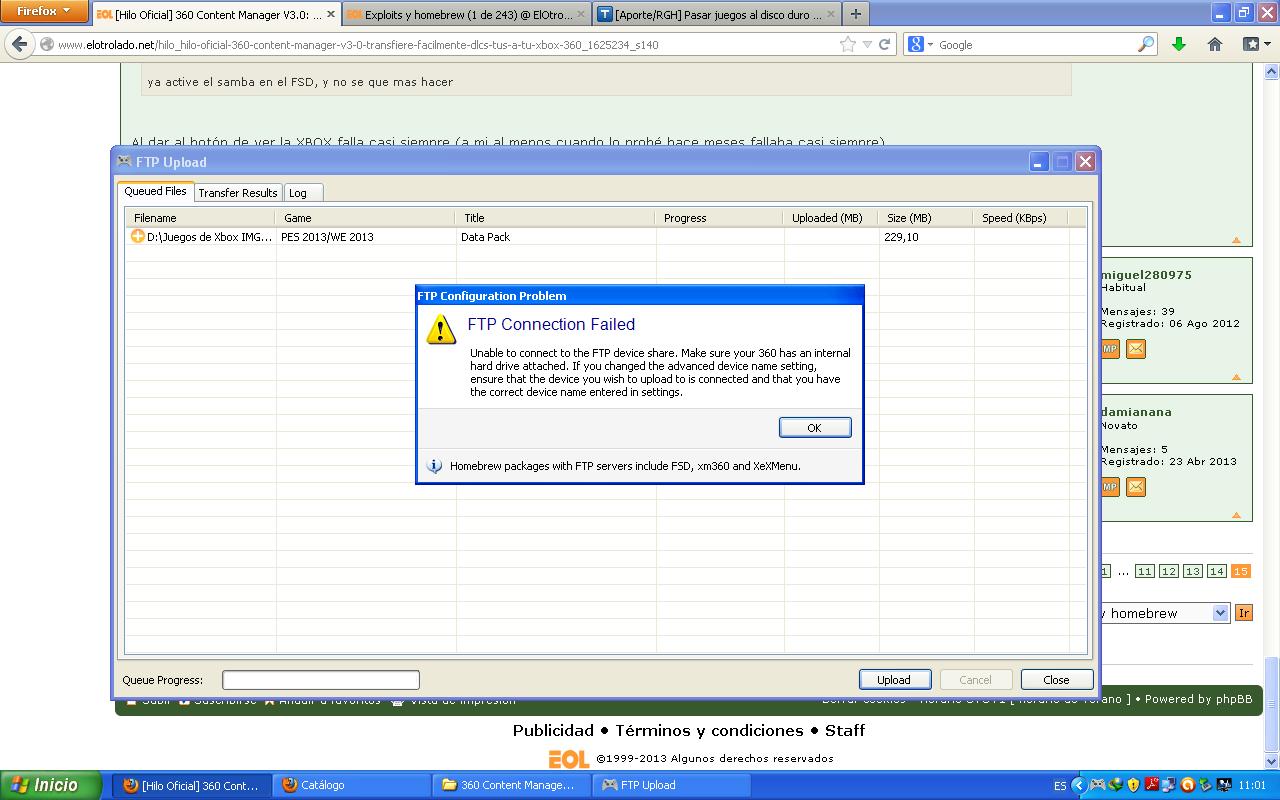This screenshot has width=1280, height=800.
Task: Click the Data Pack title cell
Action: coord(486,237)
